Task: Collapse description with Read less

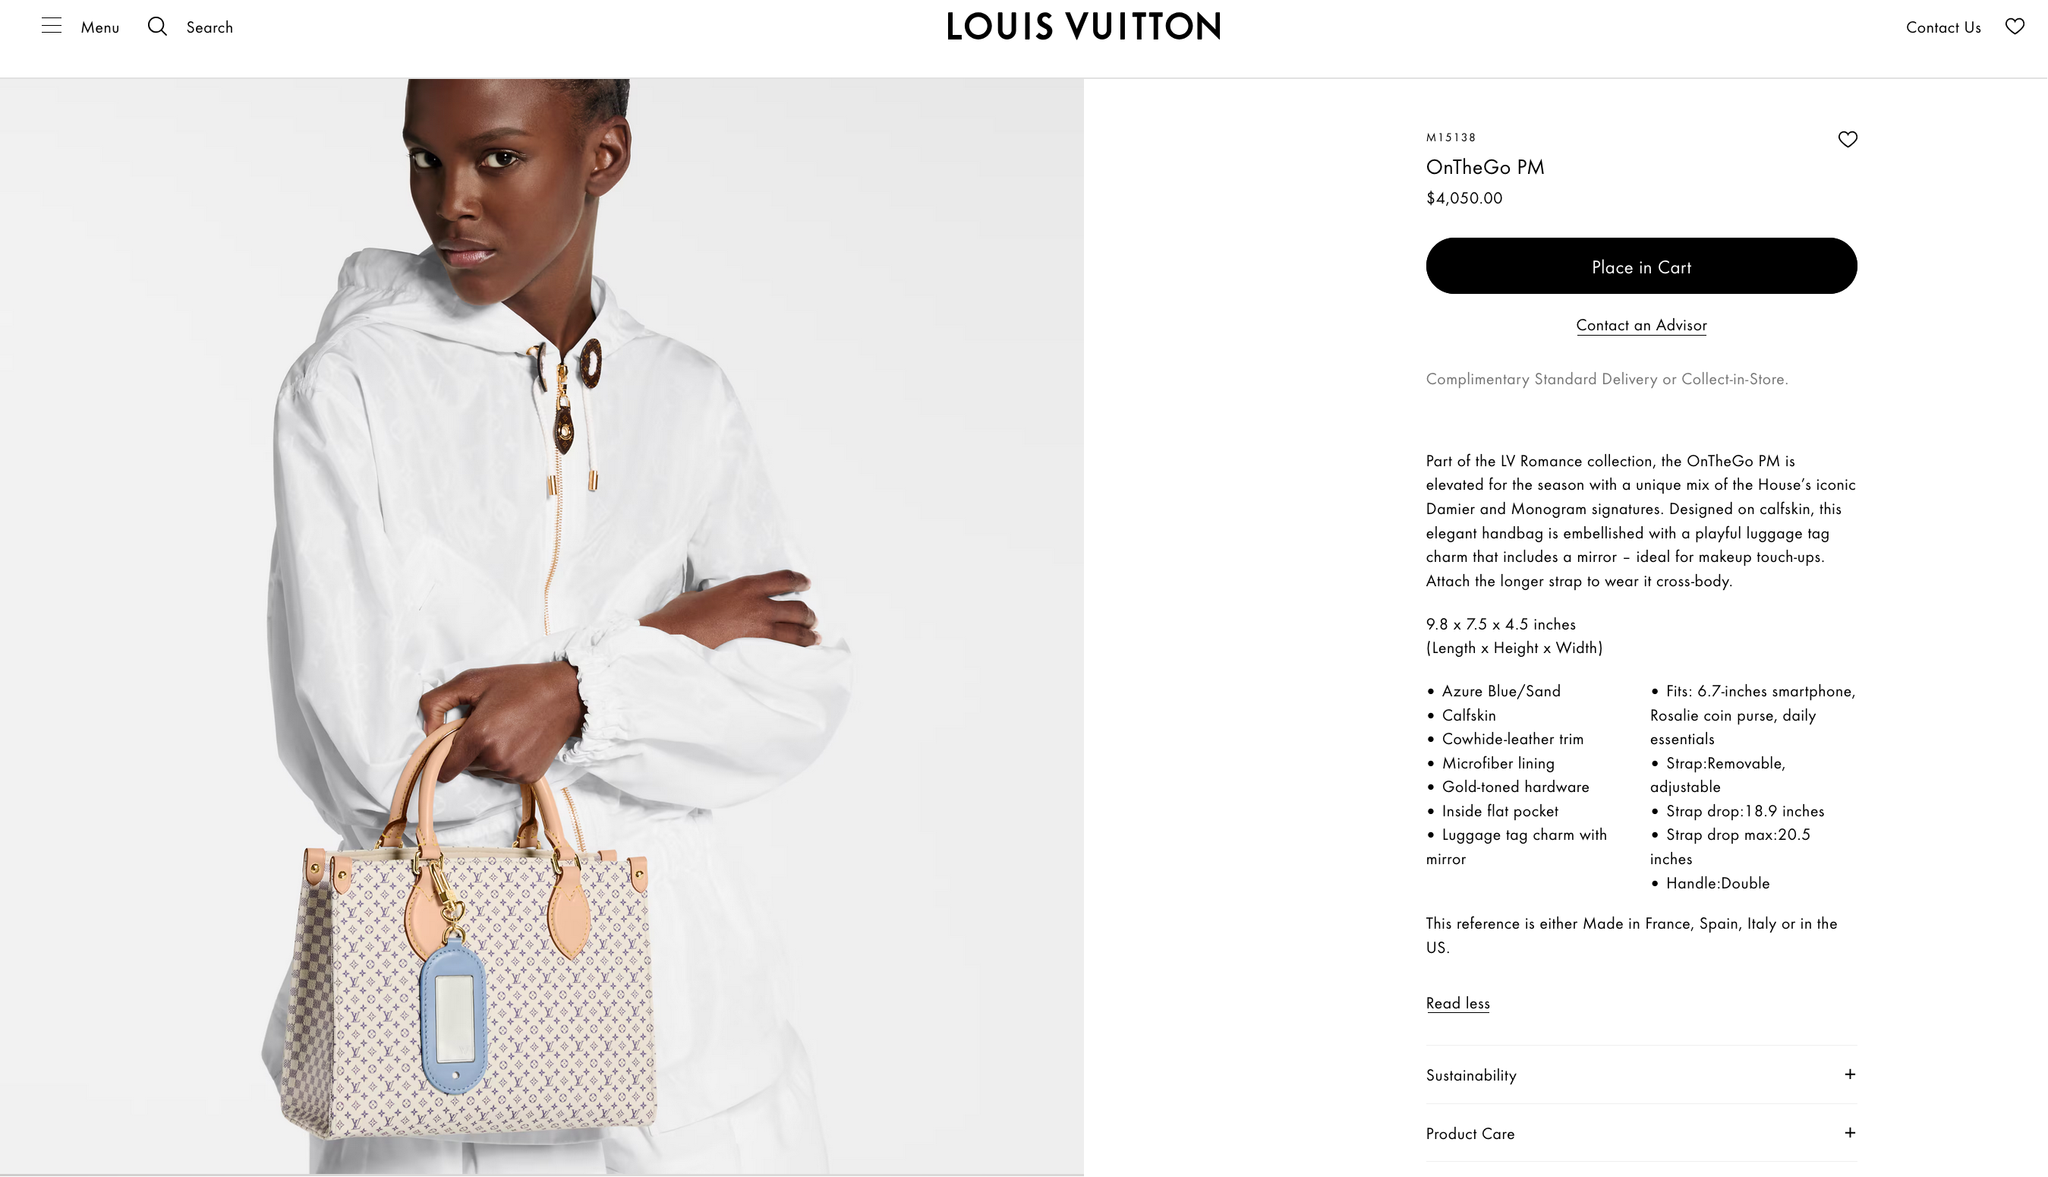Action: point(1457,1003)
